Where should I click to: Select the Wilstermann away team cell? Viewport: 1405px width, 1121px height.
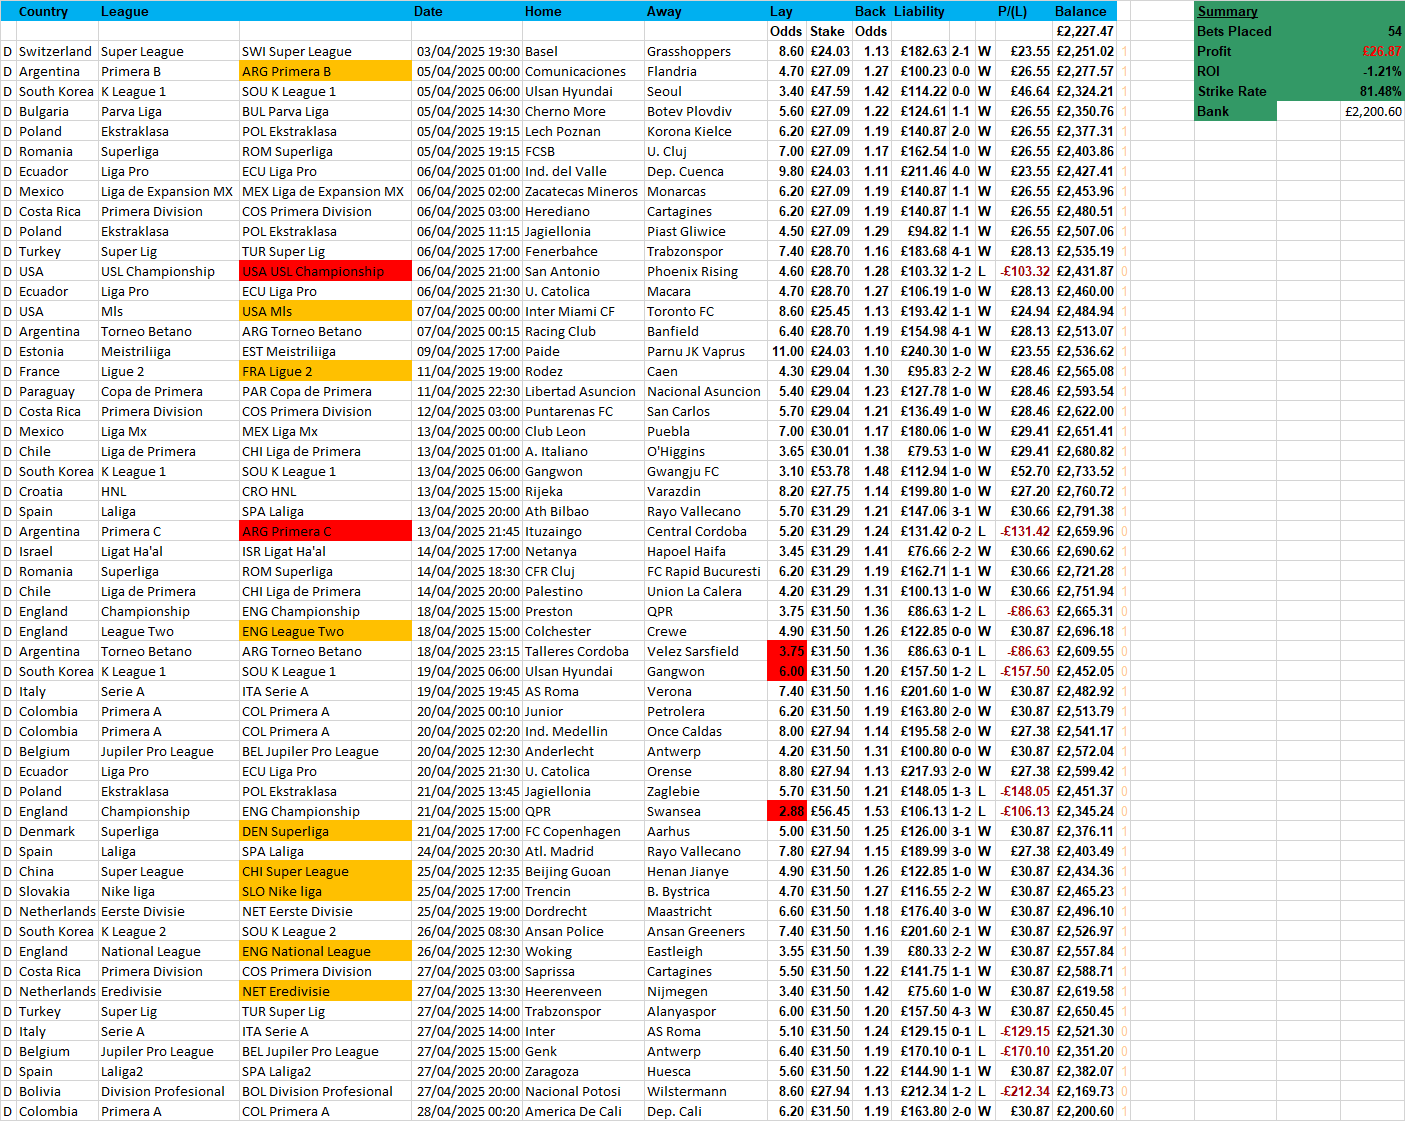pos(686,1091)
